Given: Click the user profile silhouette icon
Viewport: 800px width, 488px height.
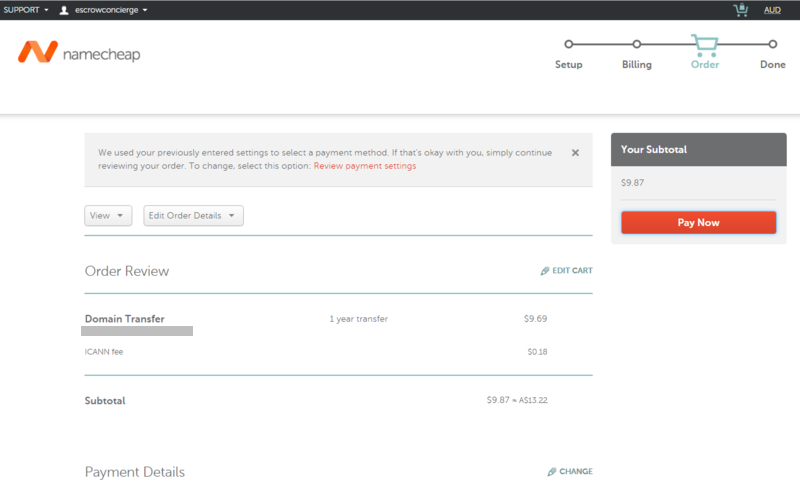Looking at the screenshot, I should coord(64,10).
